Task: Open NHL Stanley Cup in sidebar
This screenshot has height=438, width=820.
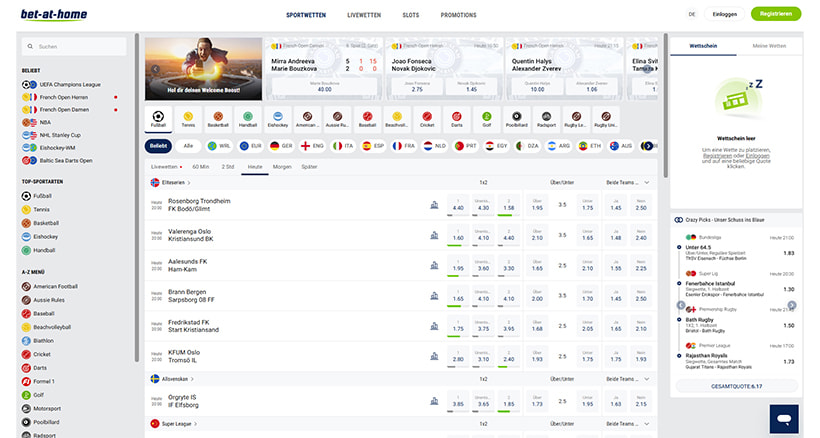Action: coord(60,135)
